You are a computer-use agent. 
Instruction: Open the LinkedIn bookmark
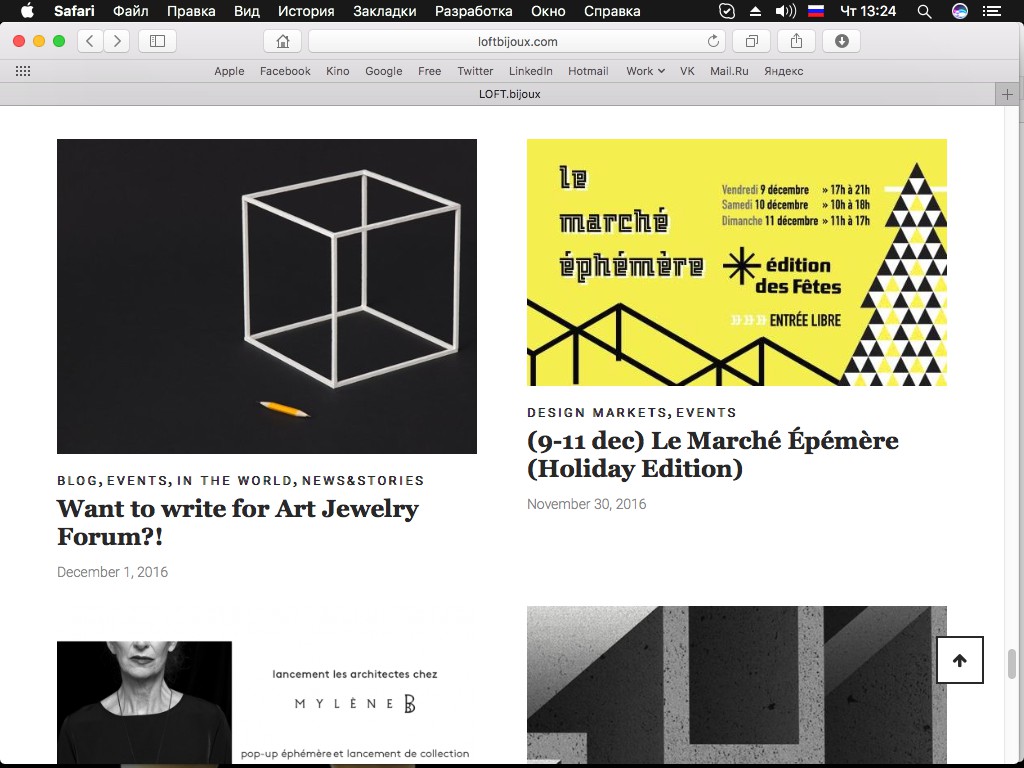click(530, 71)
